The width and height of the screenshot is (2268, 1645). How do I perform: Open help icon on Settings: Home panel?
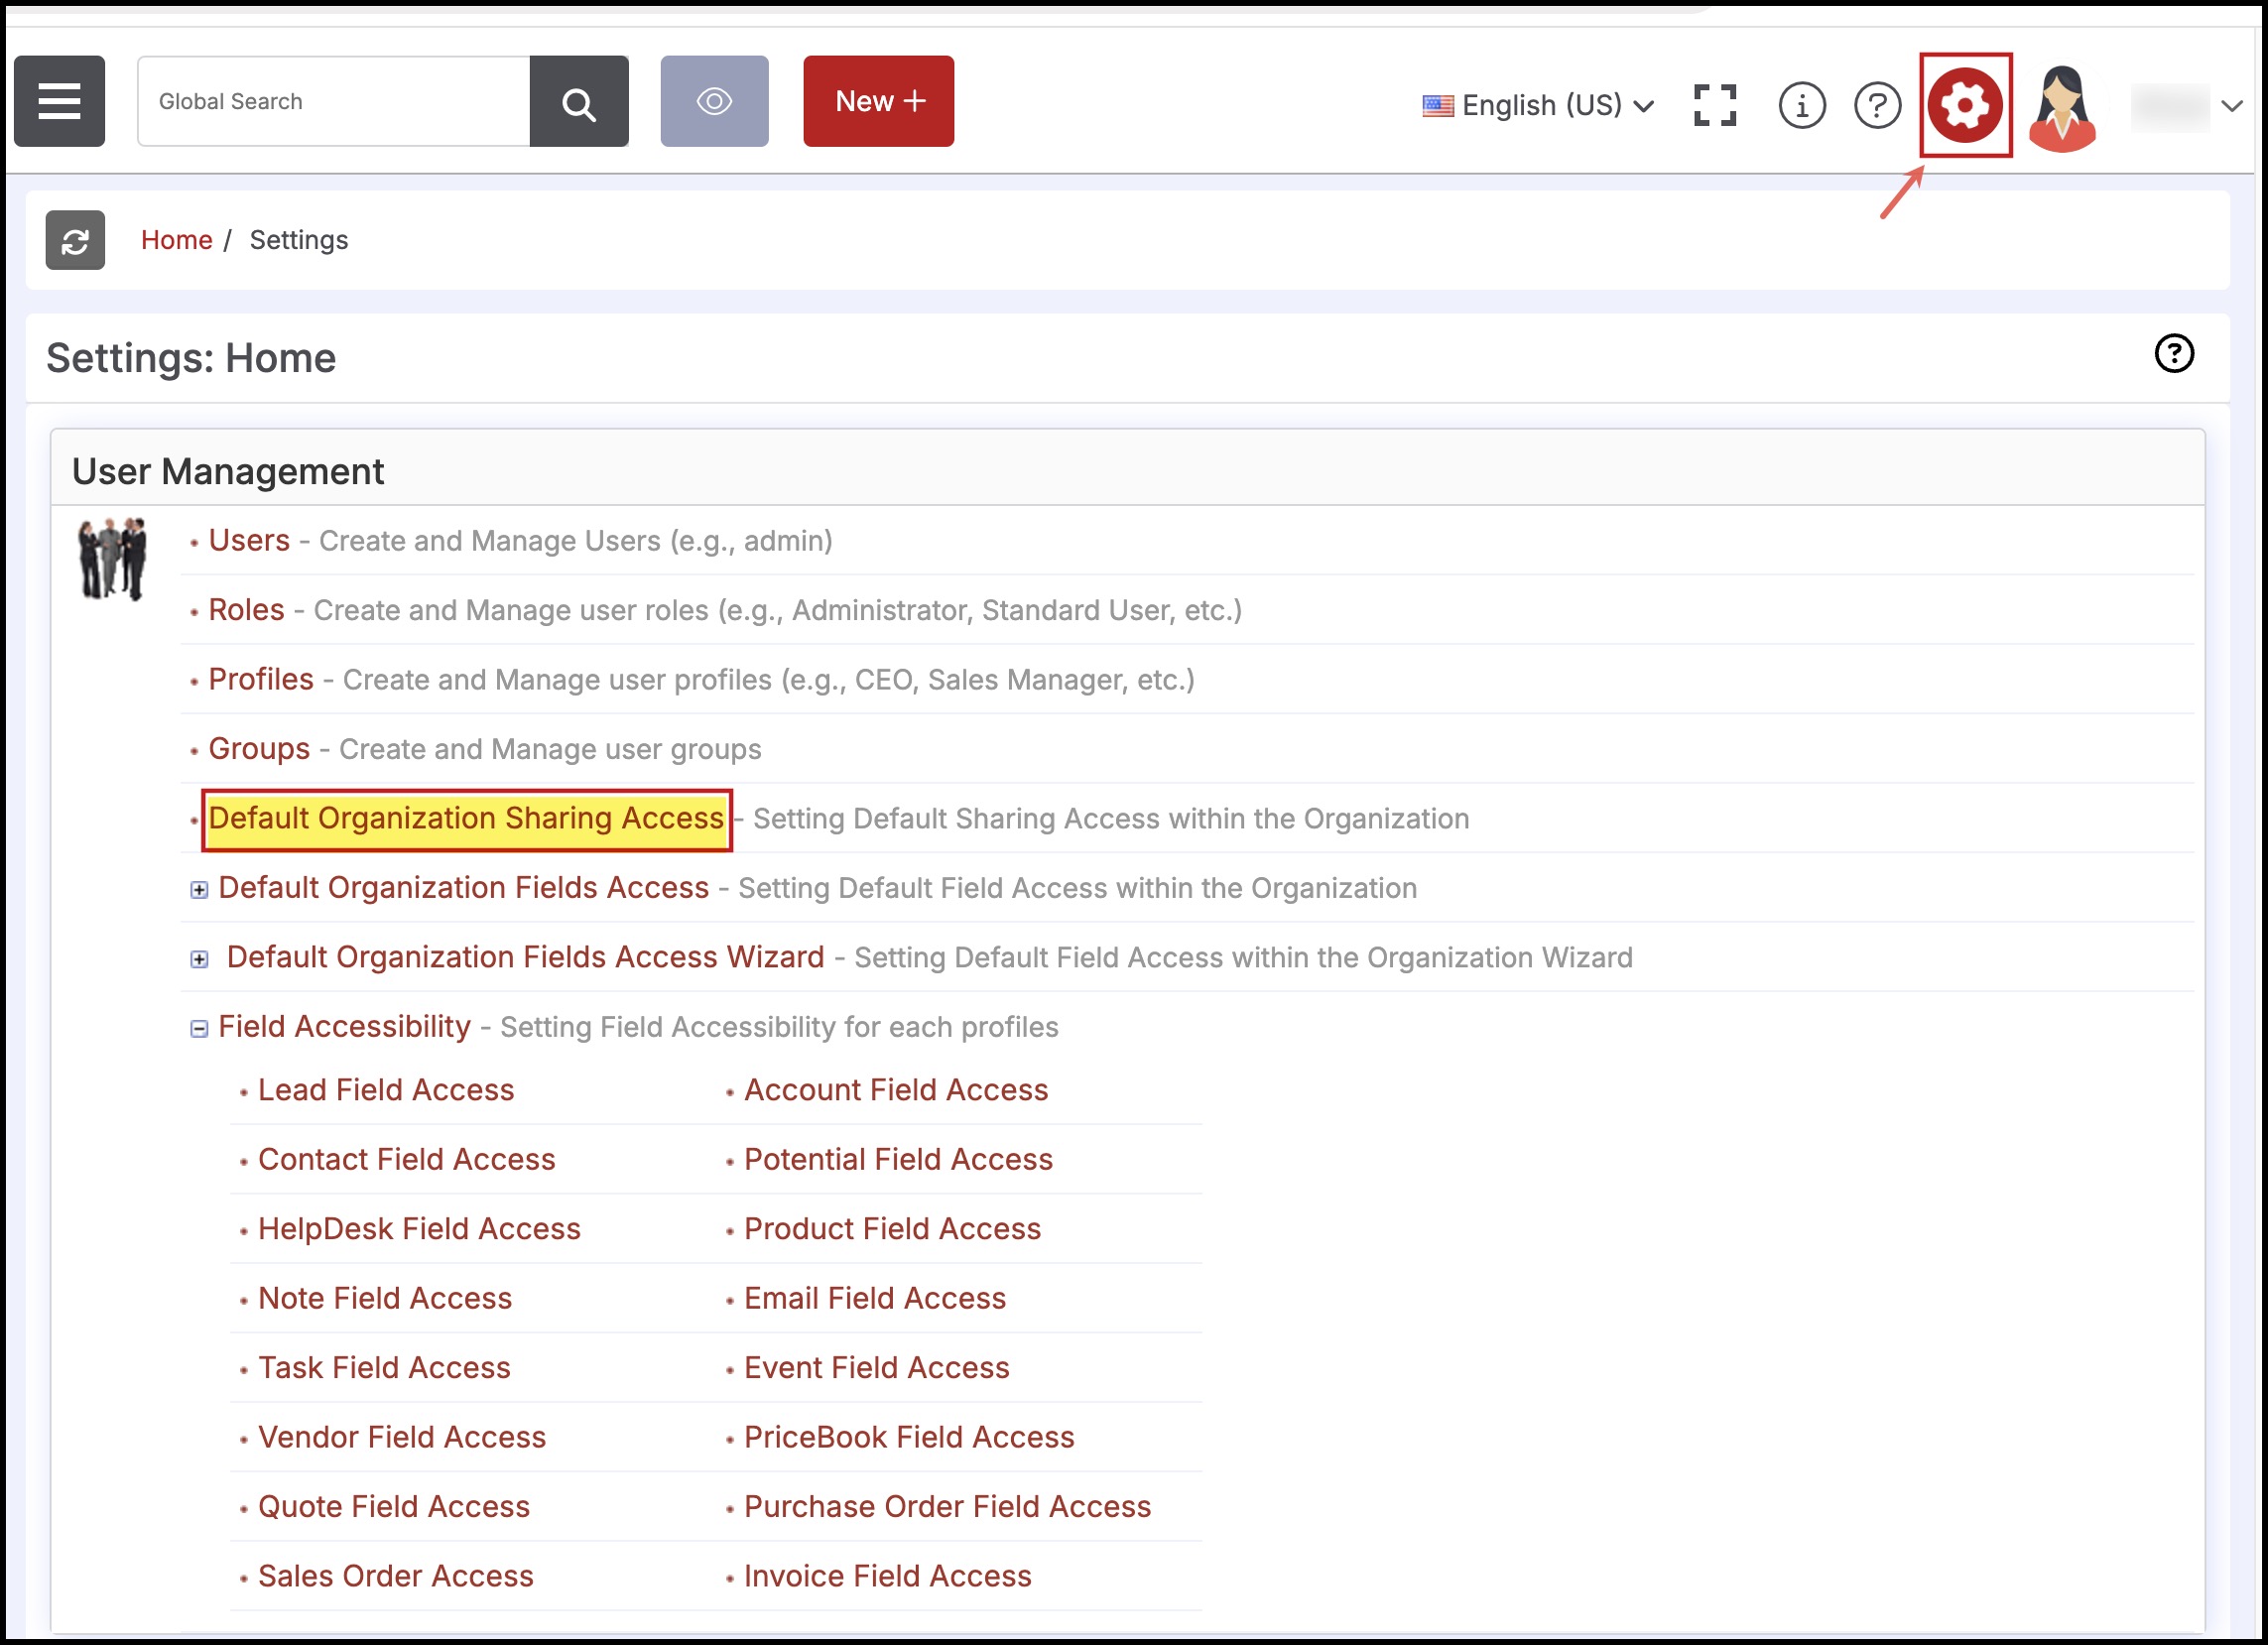point(2173,353)
